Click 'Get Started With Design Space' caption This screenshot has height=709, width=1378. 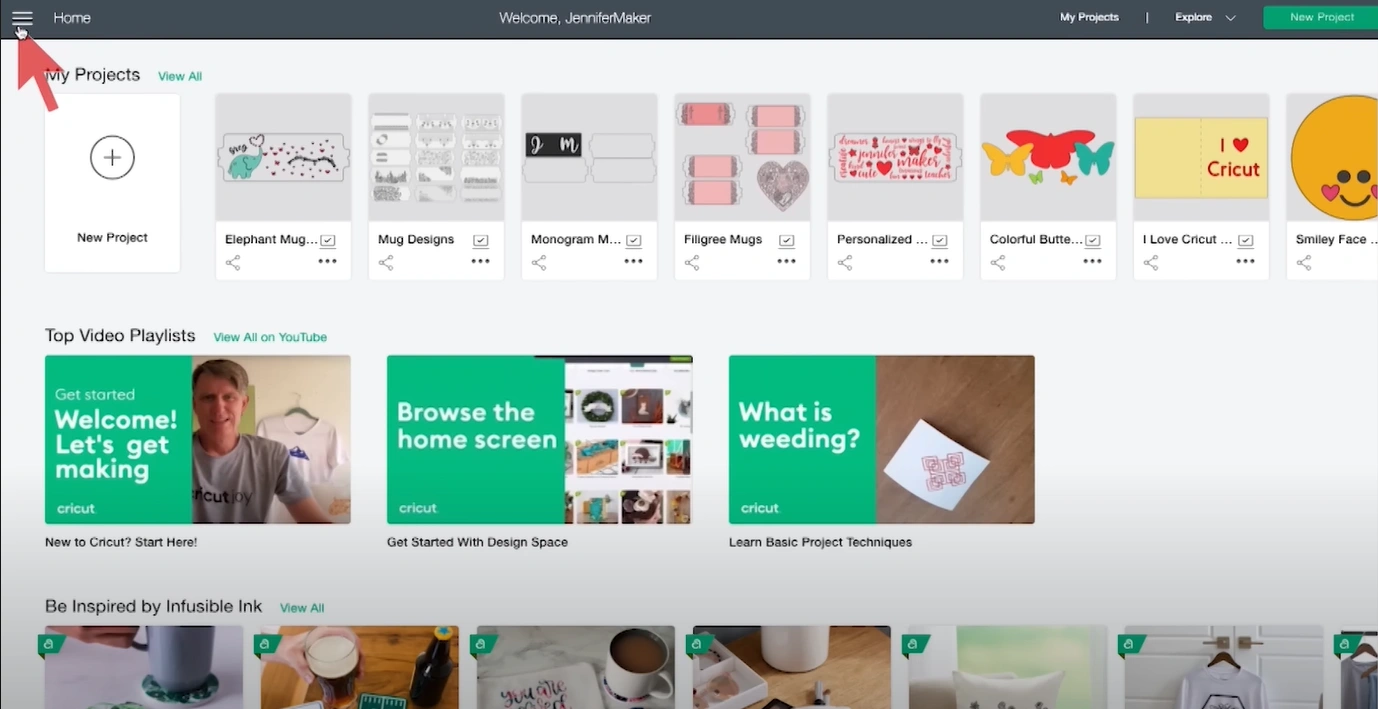477,542
